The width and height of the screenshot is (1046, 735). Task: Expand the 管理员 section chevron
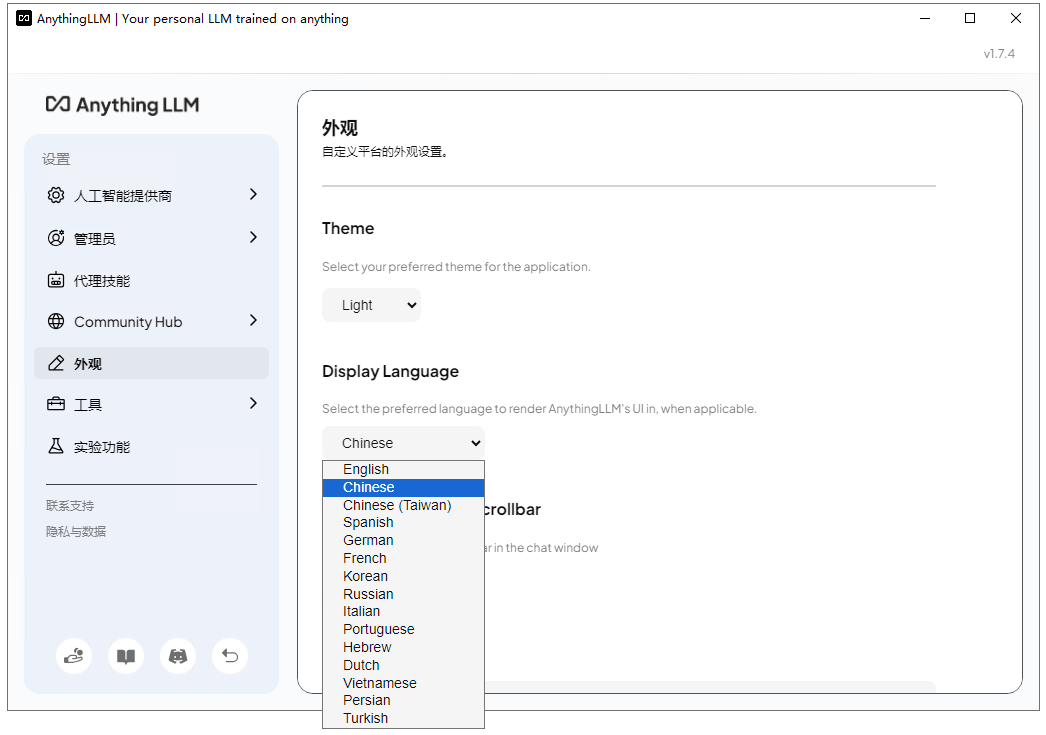point(253,237)
